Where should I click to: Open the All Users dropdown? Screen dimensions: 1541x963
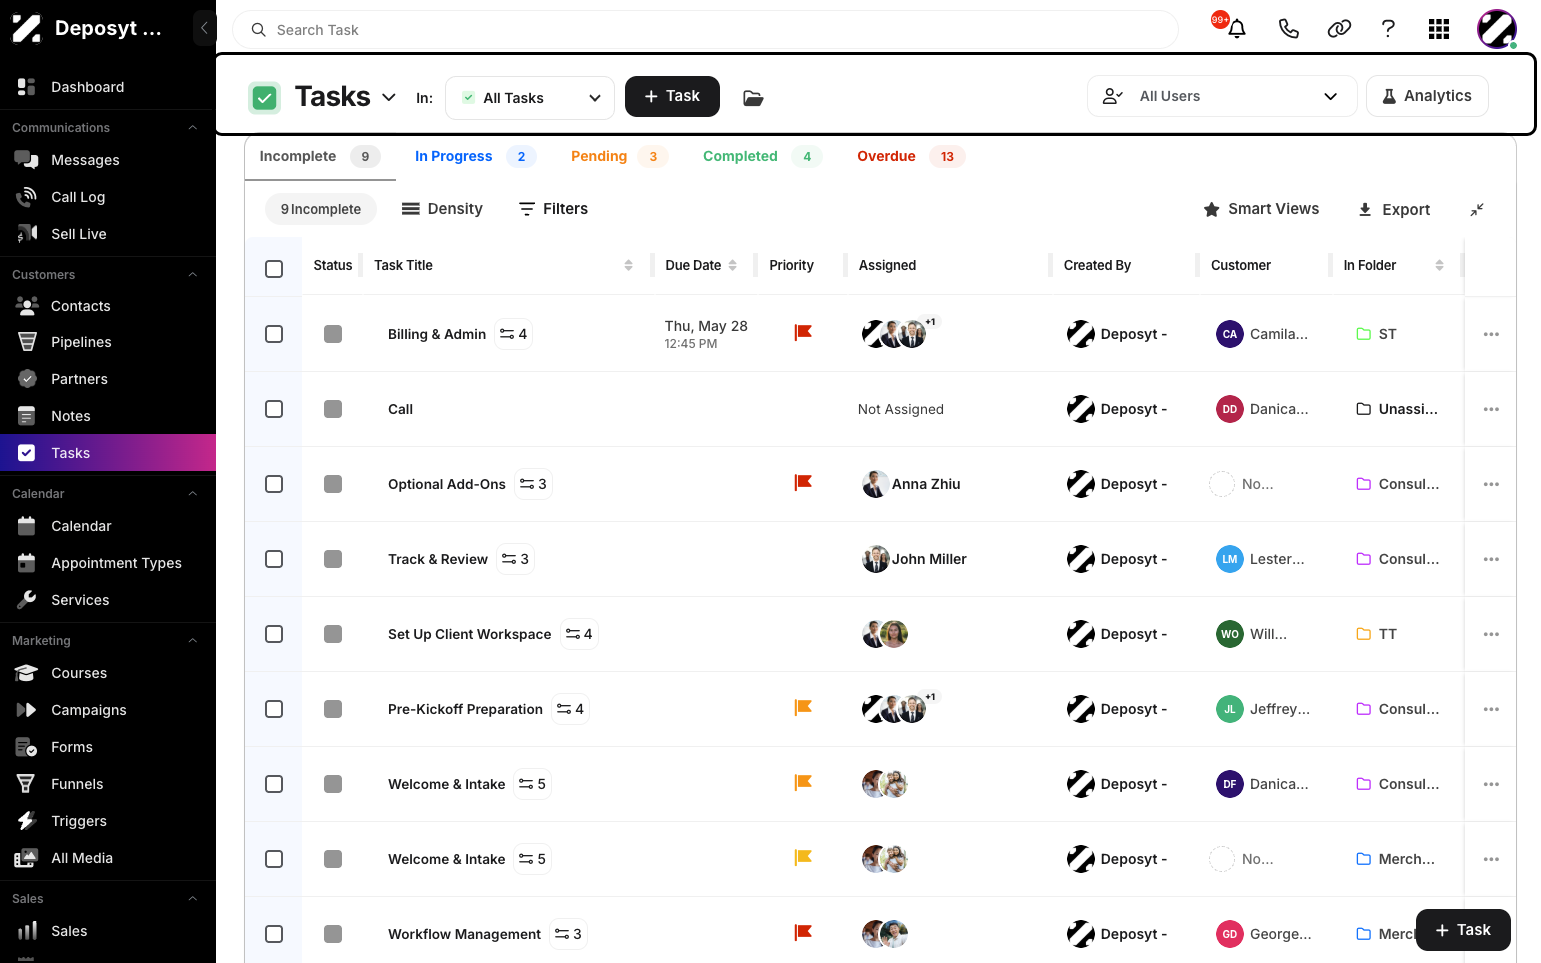click(x=1221, y=96)
